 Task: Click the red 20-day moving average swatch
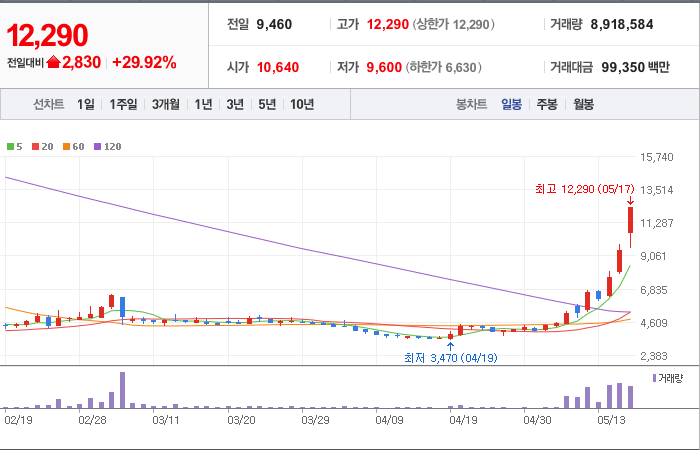click(x=36, y=146)
